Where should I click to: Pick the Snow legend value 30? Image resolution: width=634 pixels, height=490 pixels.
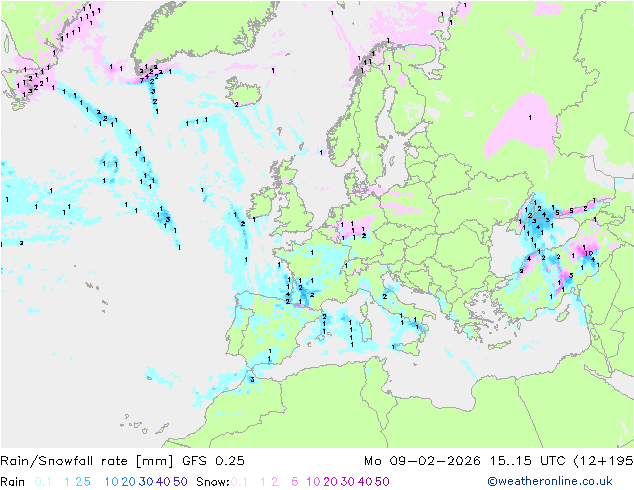[348, 482]
